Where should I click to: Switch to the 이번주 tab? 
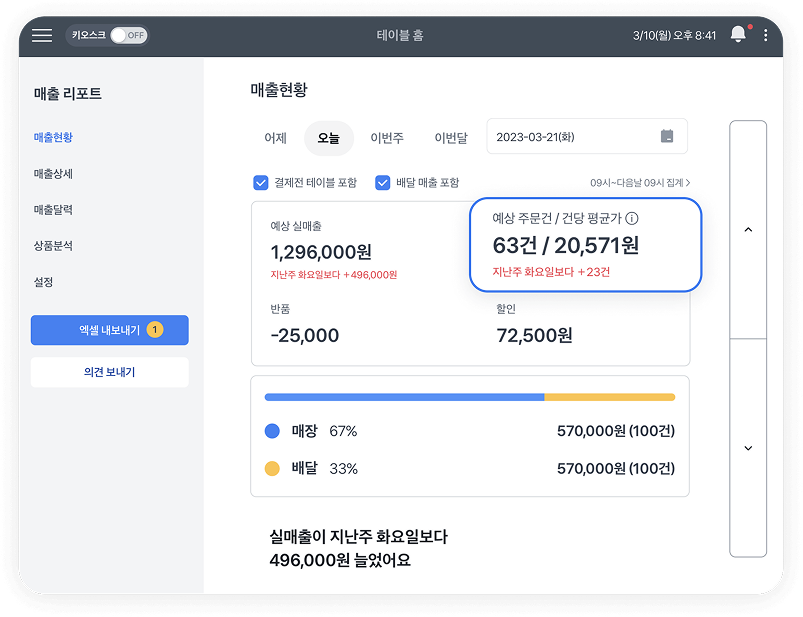coord(387,138)
